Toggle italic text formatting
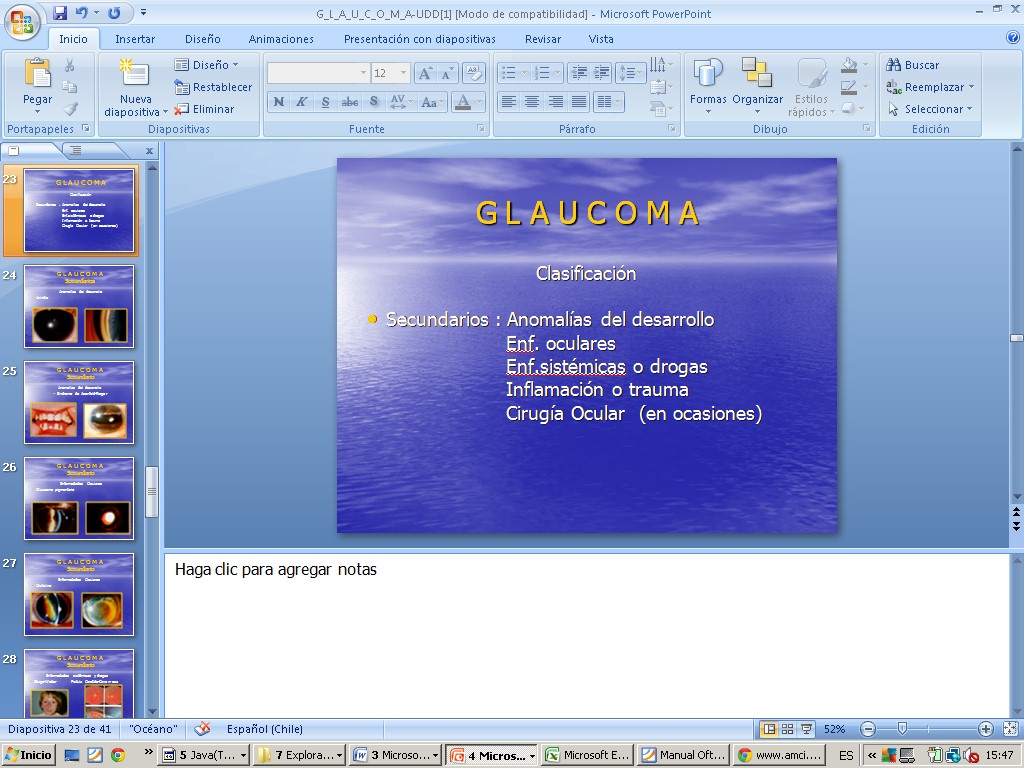 click(x=302, y=102)
